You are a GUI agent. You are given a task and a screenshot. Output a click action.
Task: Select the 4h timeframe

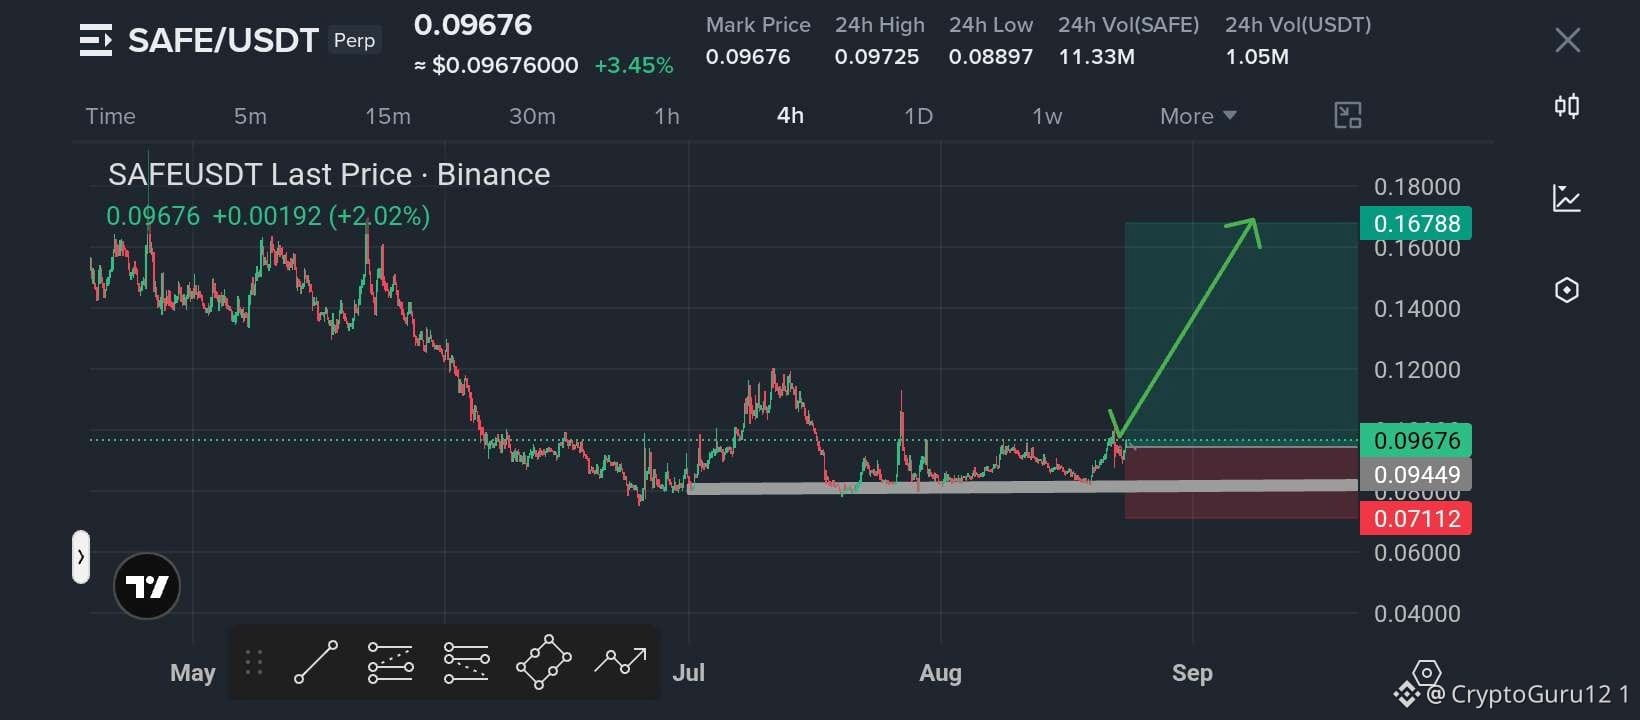[790, 116]
